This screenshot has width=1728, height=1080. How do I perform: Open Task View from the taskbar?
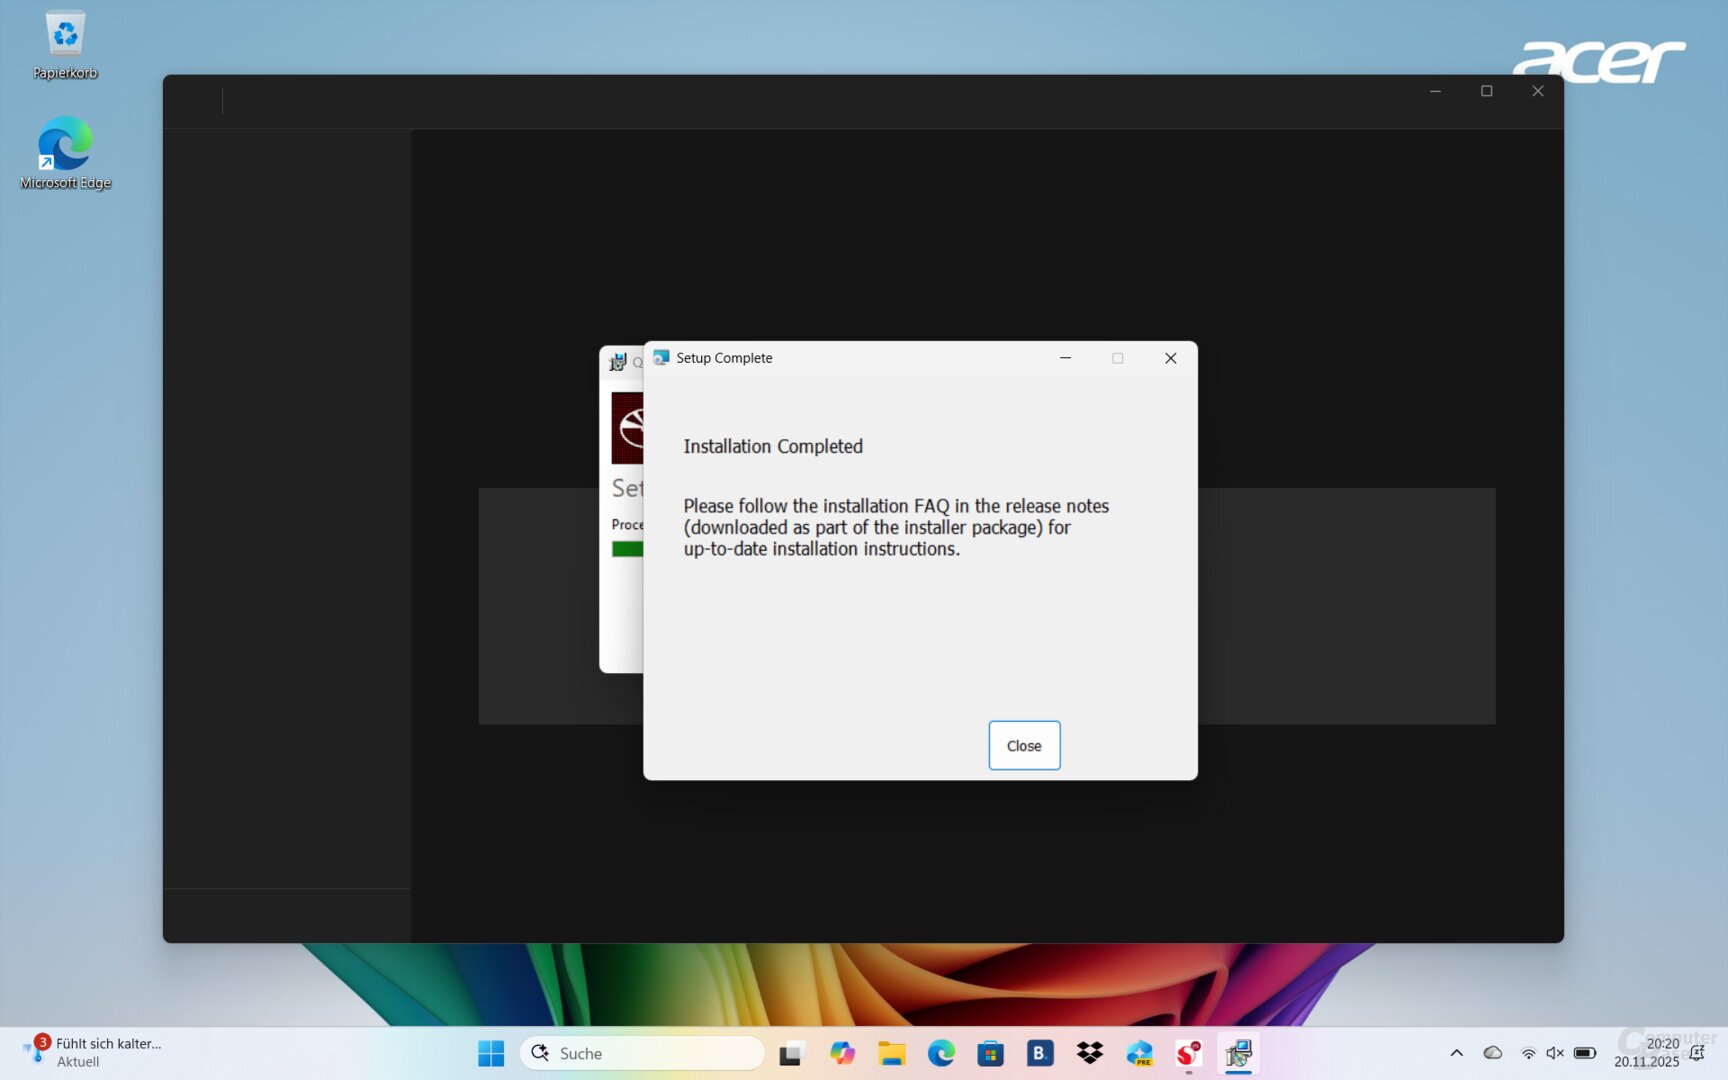click(793, 1053)
